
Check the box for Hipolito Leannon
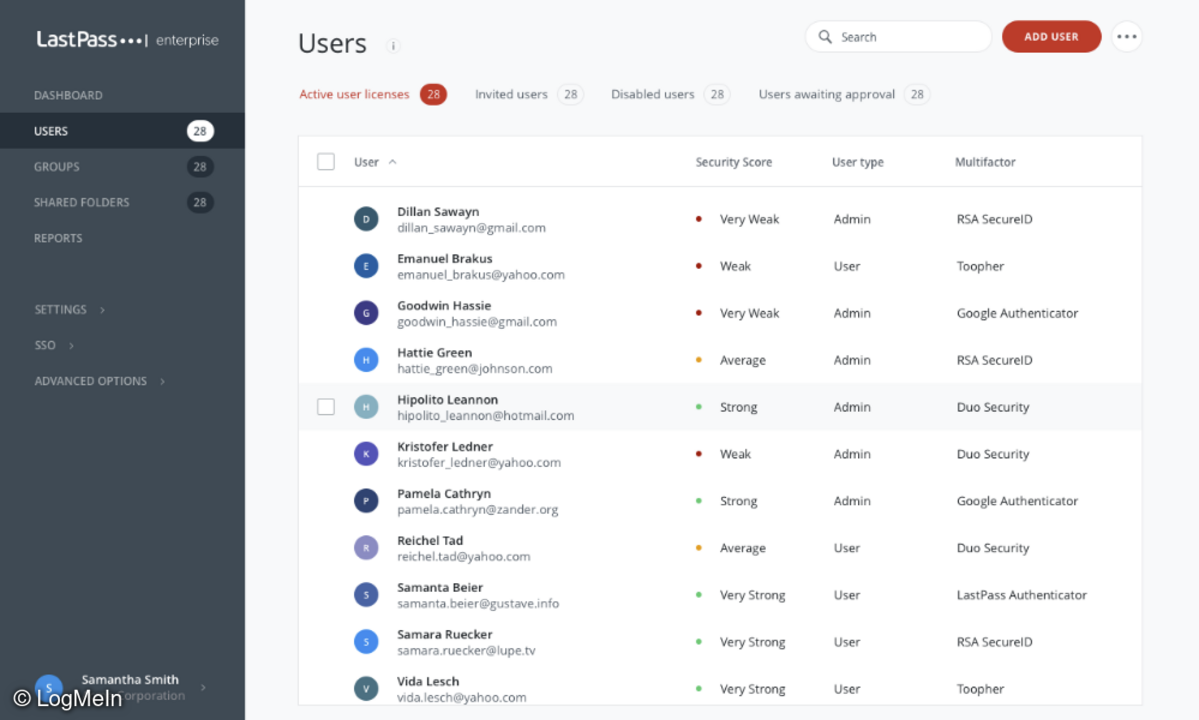(326, 407)
